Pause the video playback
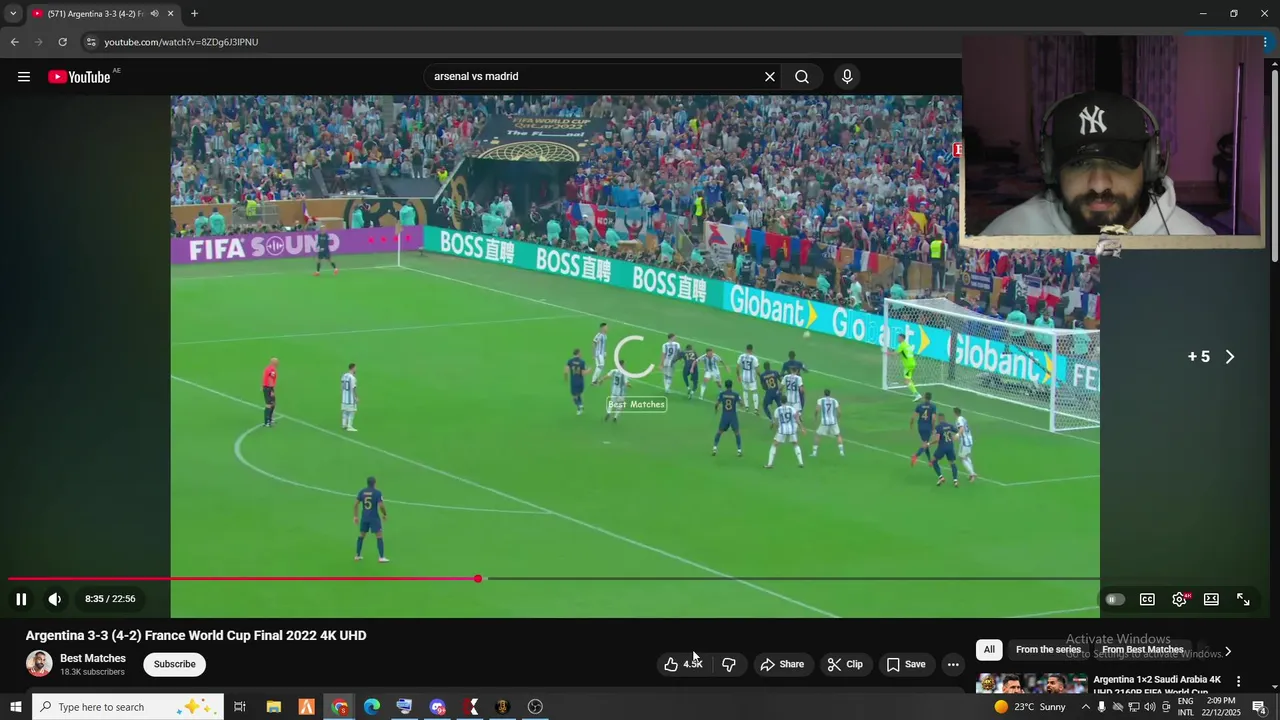Screen dimensions: 1280x720 click(x=21, y=599)
